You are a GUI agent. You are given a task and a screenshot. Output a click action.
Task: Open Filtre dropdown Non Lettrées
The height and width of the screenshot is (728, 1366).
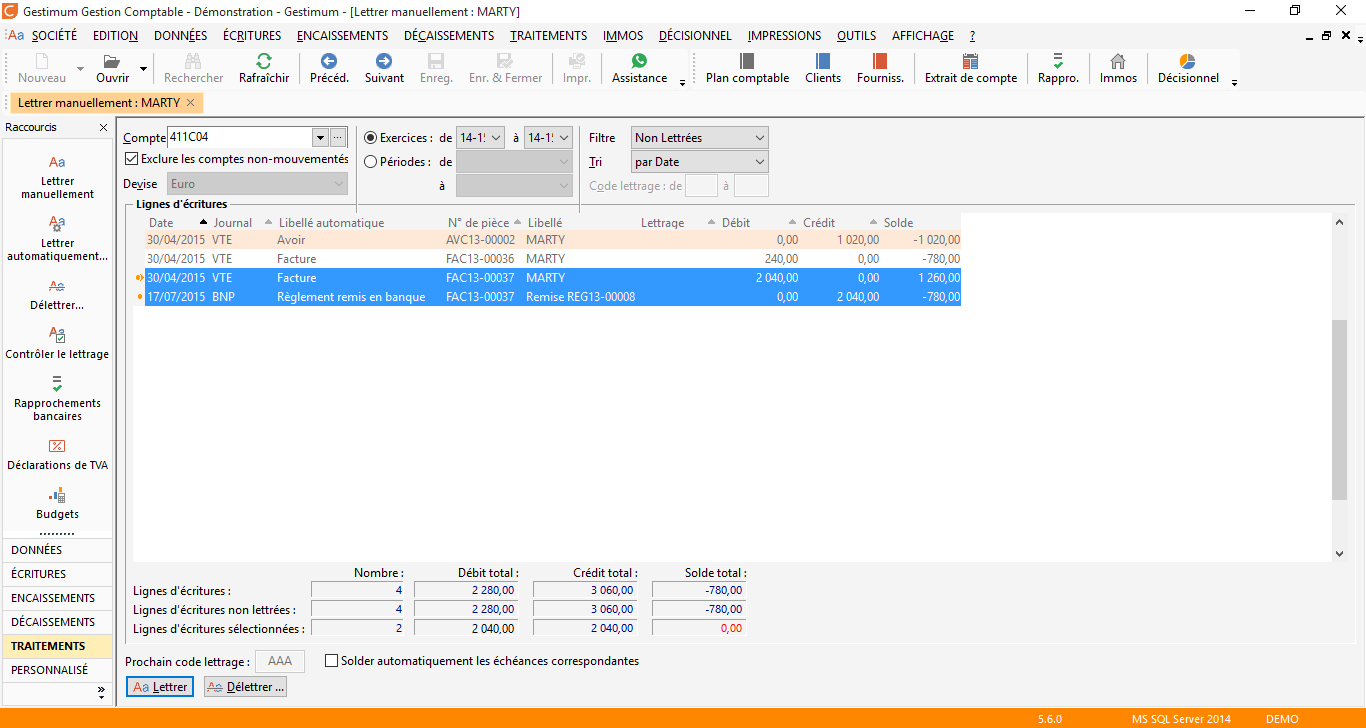coord(699,138)
